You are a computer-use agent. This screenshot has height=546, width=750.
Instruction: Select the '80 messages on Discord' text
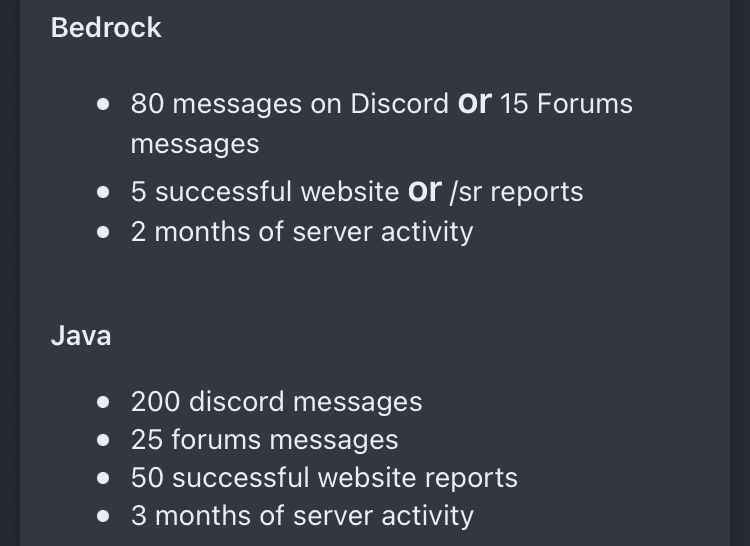tap(289, 104)
